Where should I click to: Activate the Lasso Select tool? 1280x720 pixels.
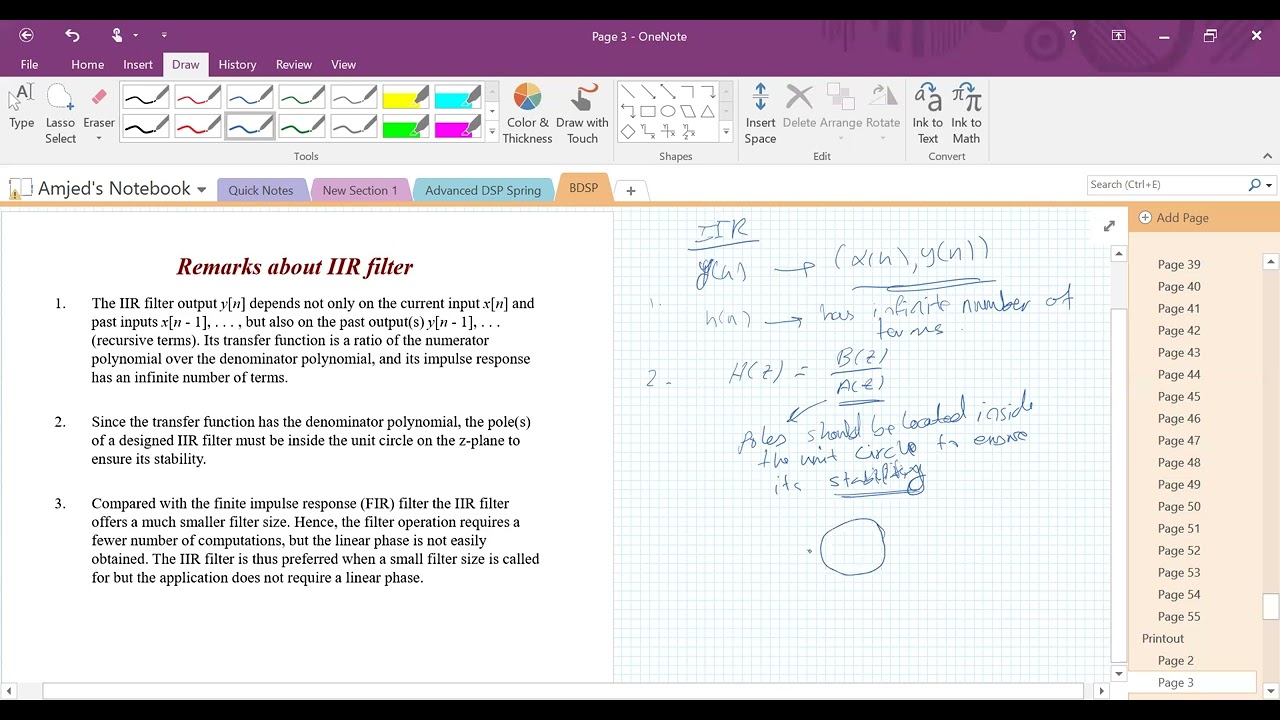(x=60, y=114)
